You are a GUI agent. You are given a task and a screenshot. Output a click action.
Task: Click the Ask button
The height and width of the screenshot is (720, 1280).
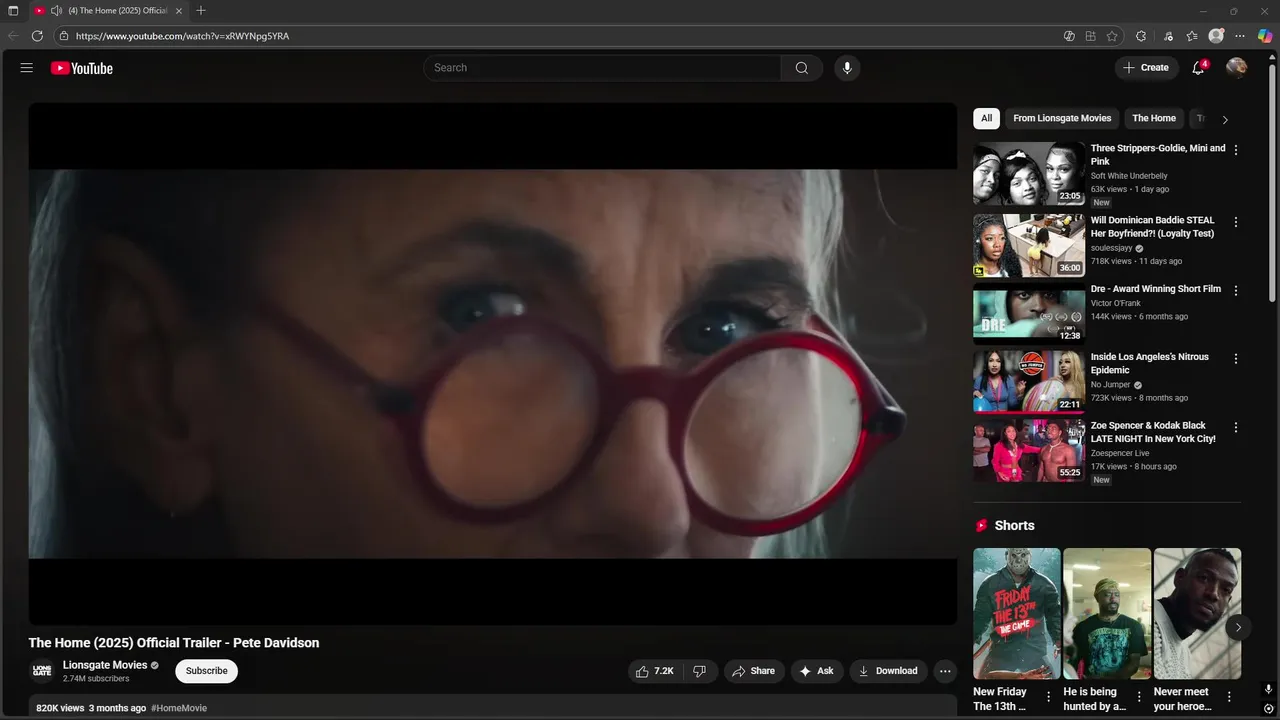[816, 671]
